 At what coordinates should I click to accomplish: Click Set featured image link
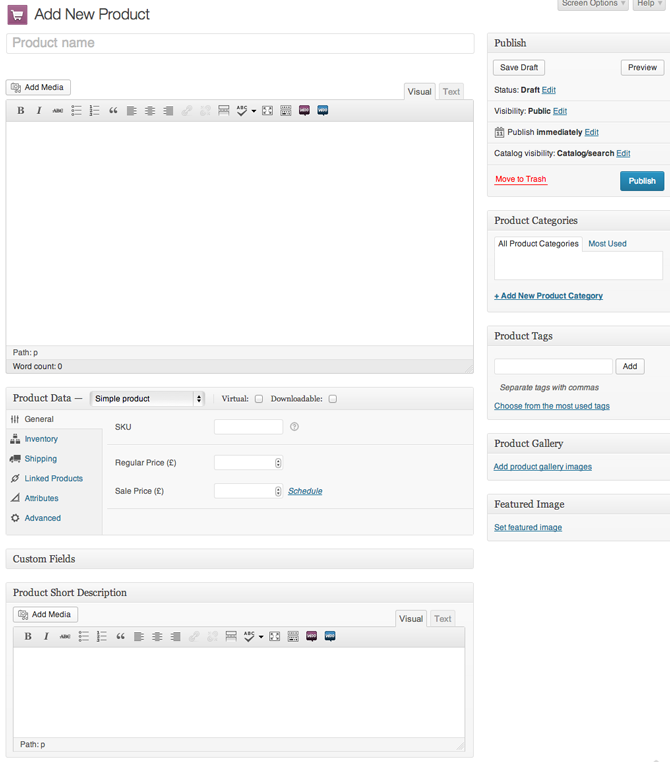coord(528,528)
